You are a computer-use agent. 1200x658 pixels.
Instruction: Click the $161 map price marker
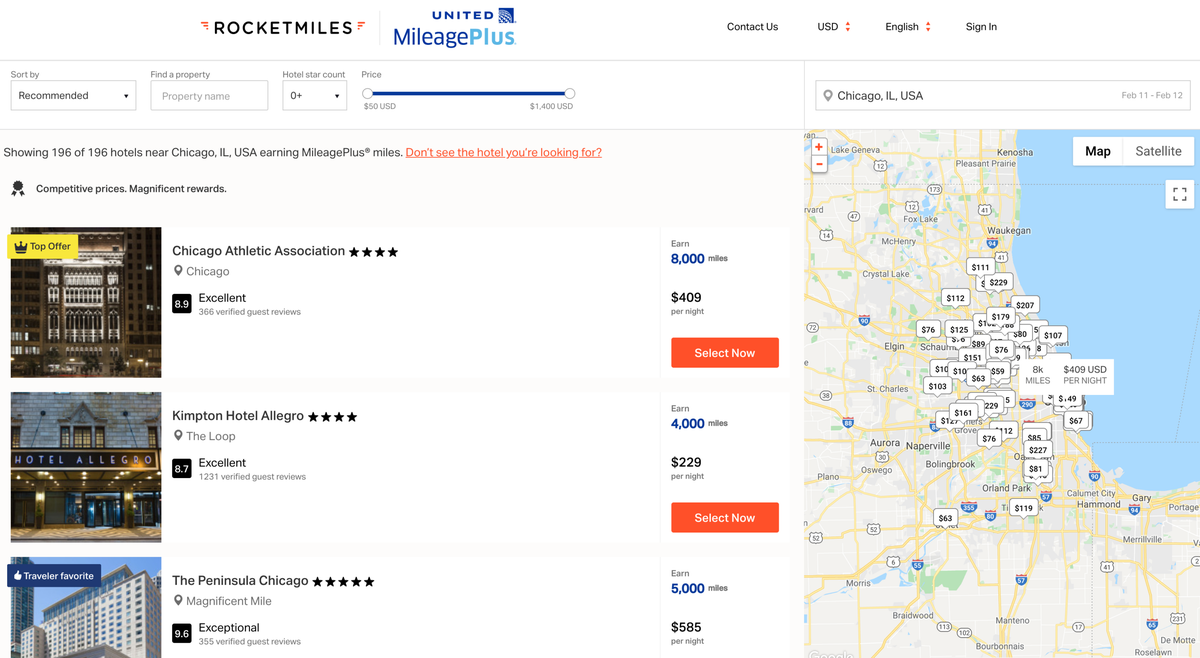[963, 412]
